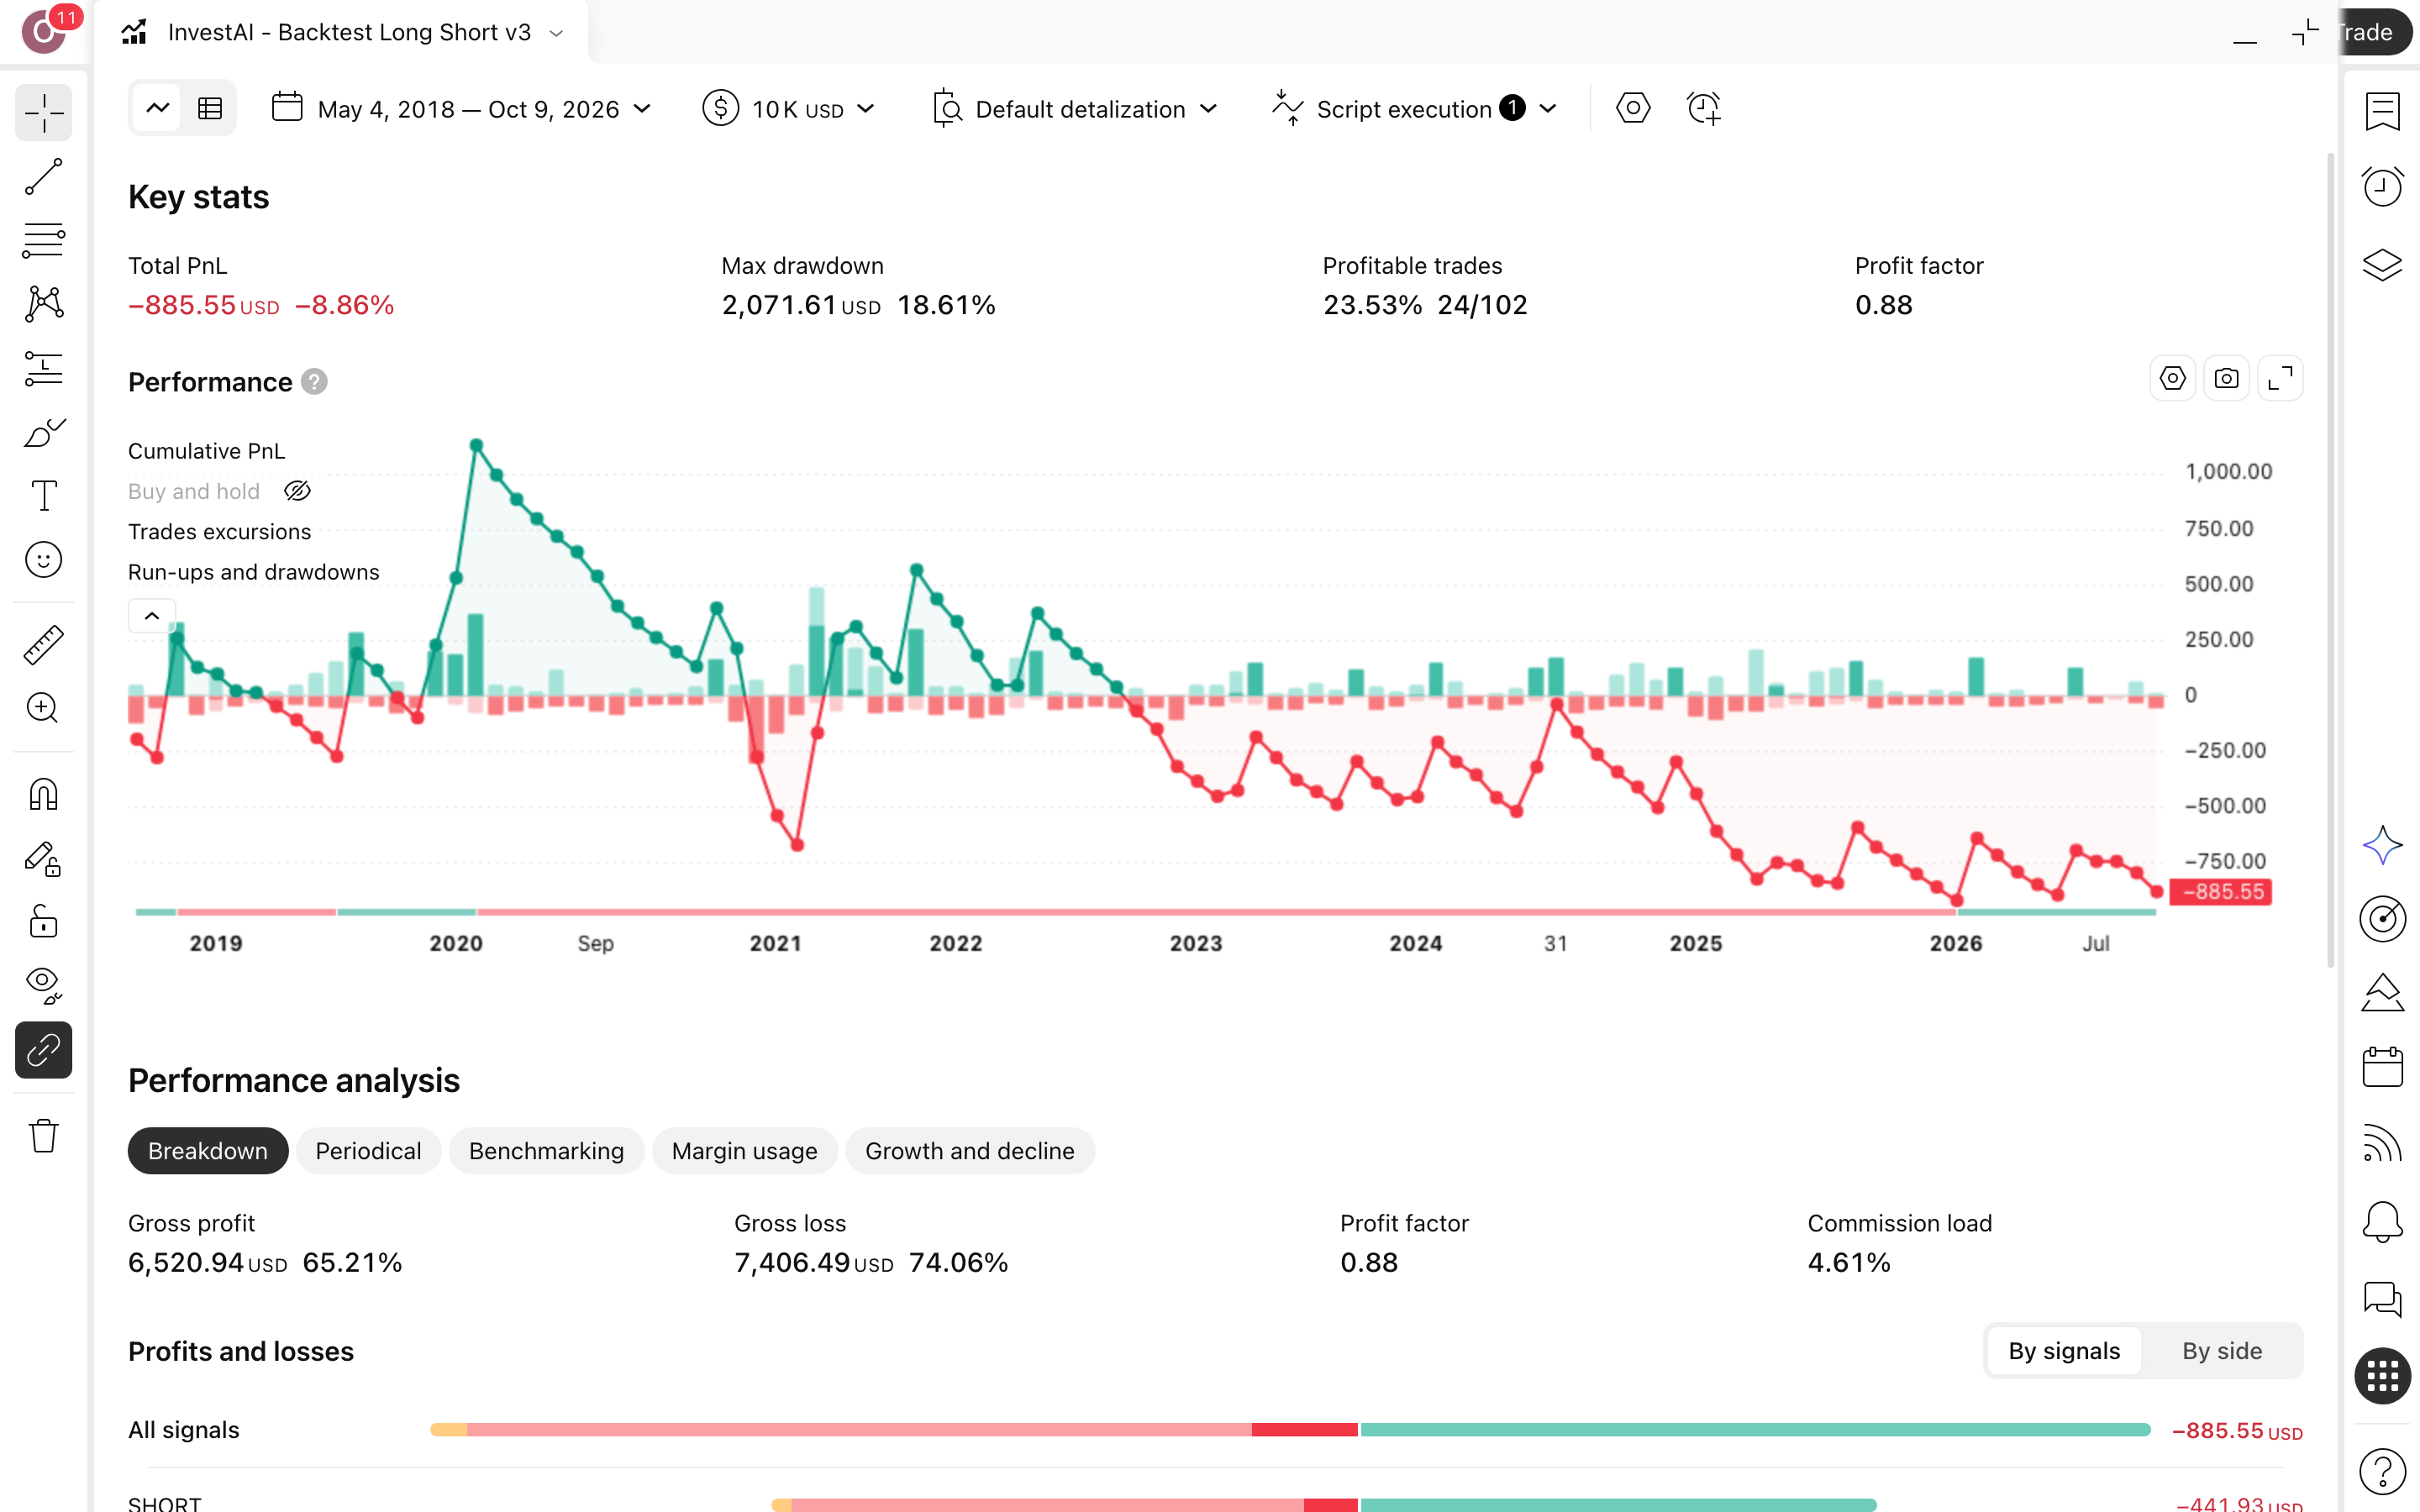Select the Margin usage tab
2420x1512 pixels.
coord(744,1151)
